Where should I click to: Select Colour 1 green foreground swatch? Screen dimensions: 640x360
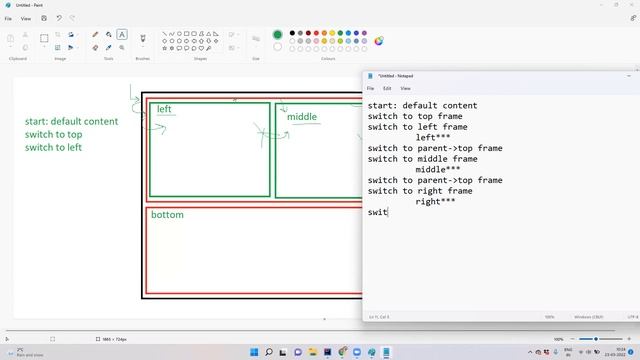(x=278, y=35)
